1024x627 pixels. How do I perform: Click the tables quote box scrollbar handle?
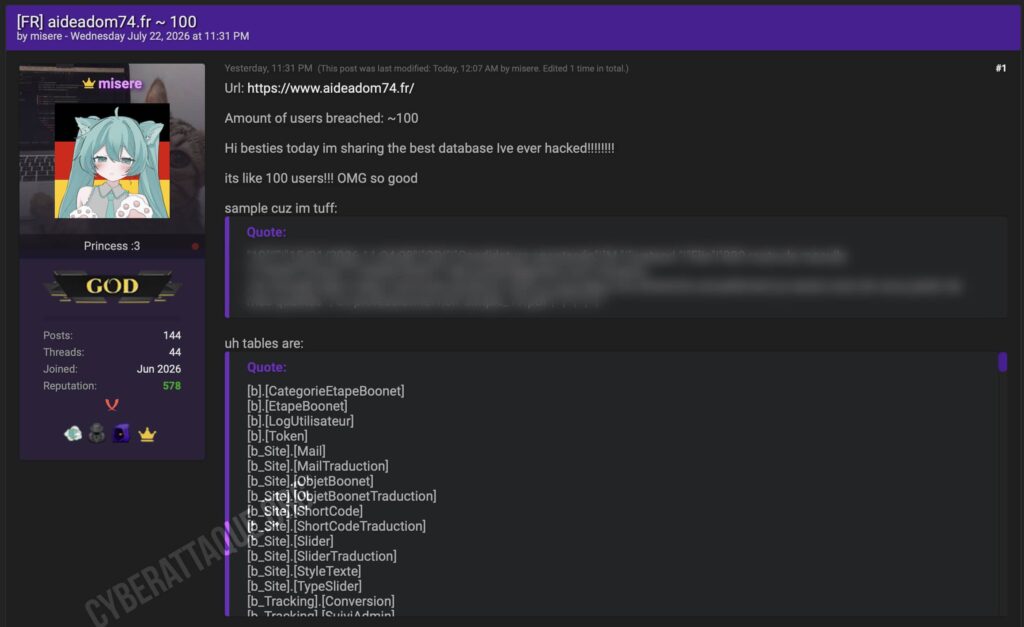coord(1002,362)
